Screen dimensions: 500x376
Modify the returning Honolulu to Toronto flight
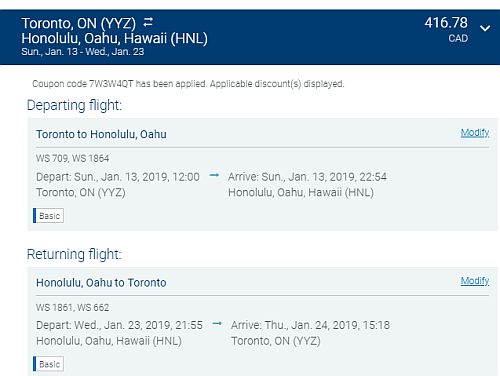tap(475, 281)
